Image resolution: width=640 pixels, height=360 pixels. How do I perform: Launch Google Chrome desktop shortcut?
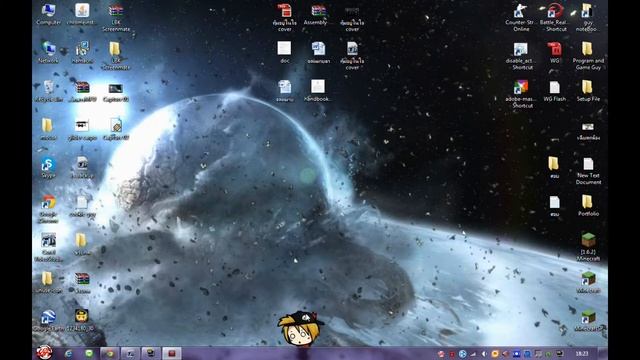(x=49, y=208)
